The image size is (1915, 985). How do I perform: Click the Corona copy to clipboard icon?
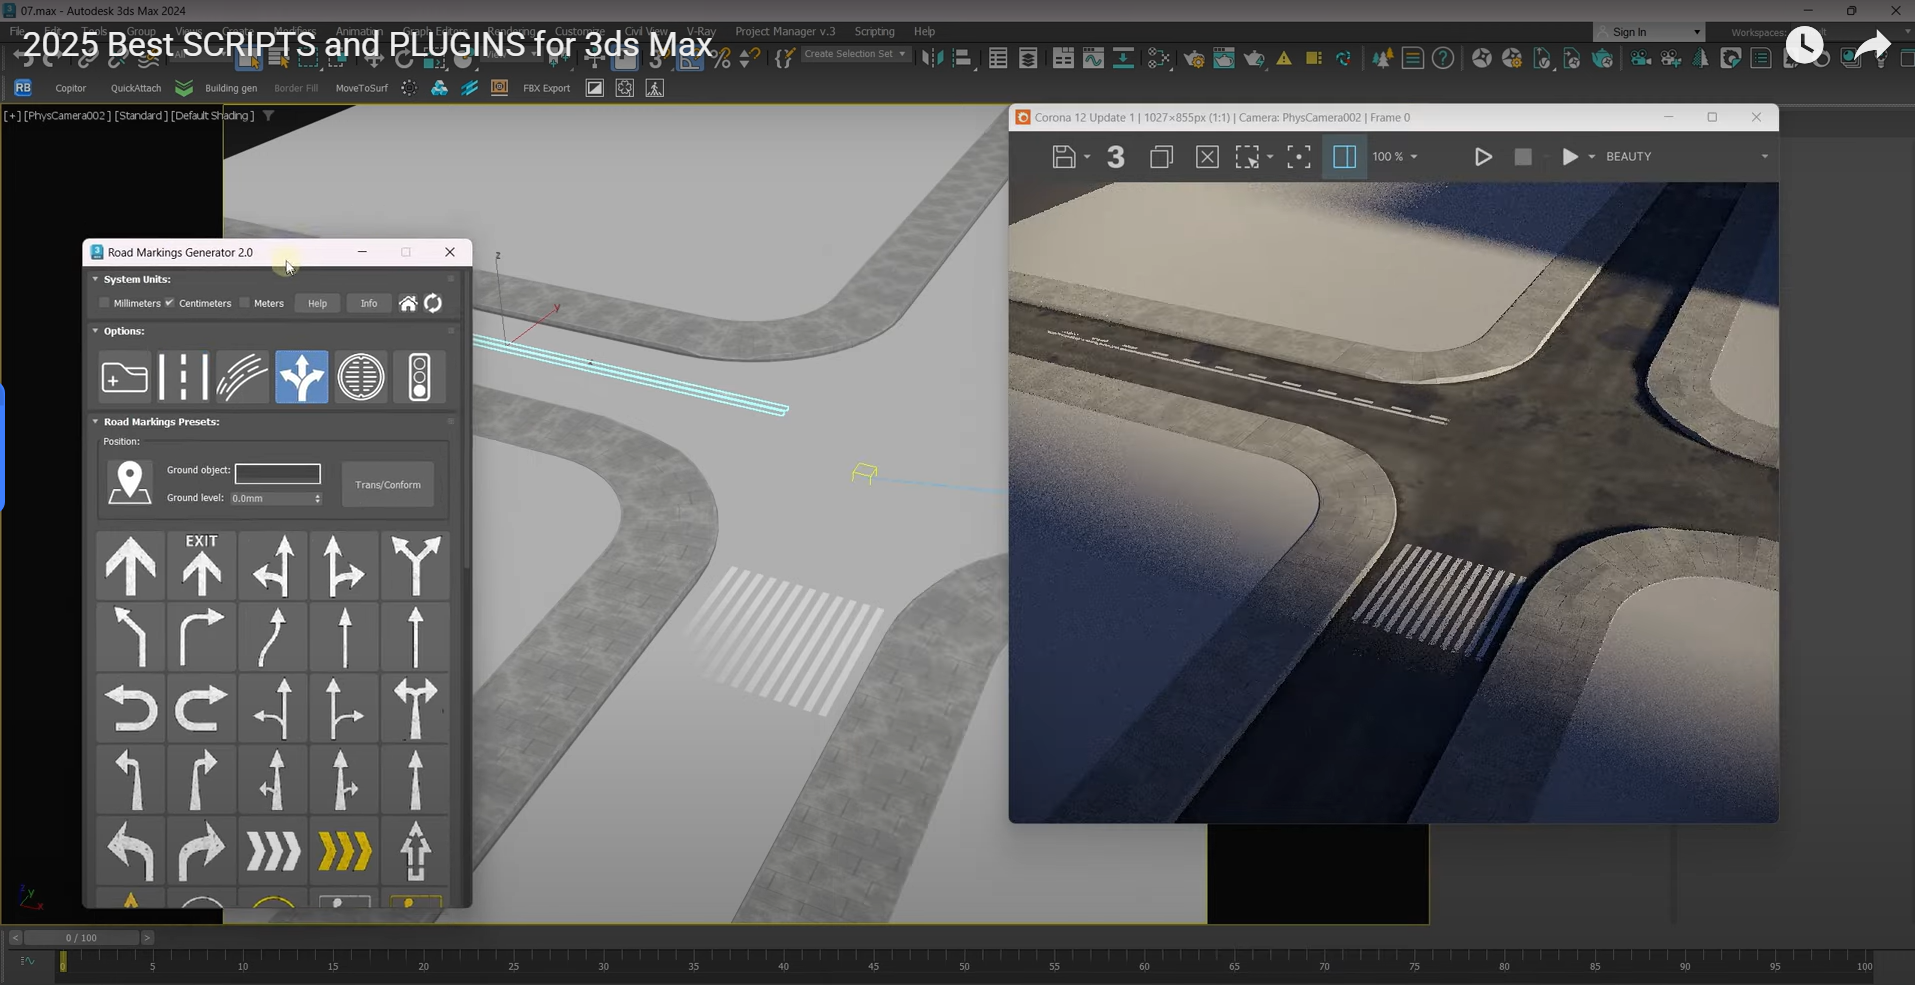coord(1161,157)
